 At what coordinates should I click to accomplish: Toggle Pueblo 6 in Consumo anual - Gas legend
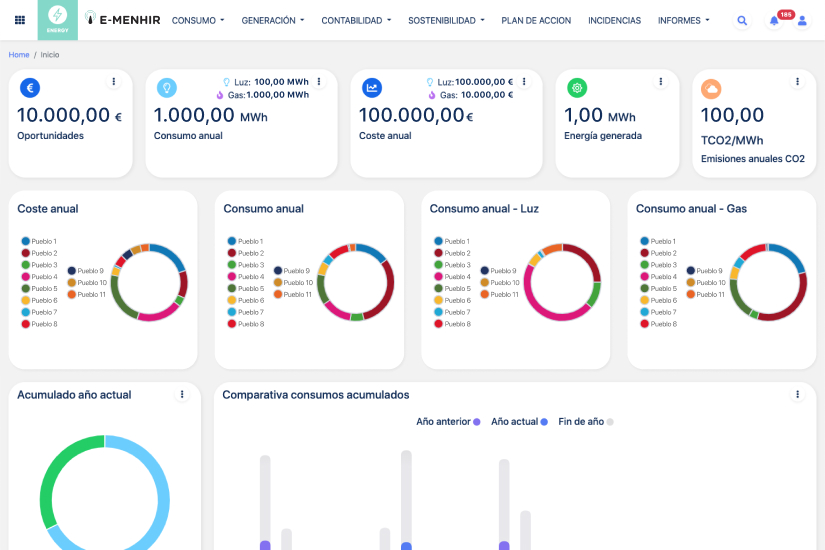(659, 301)
